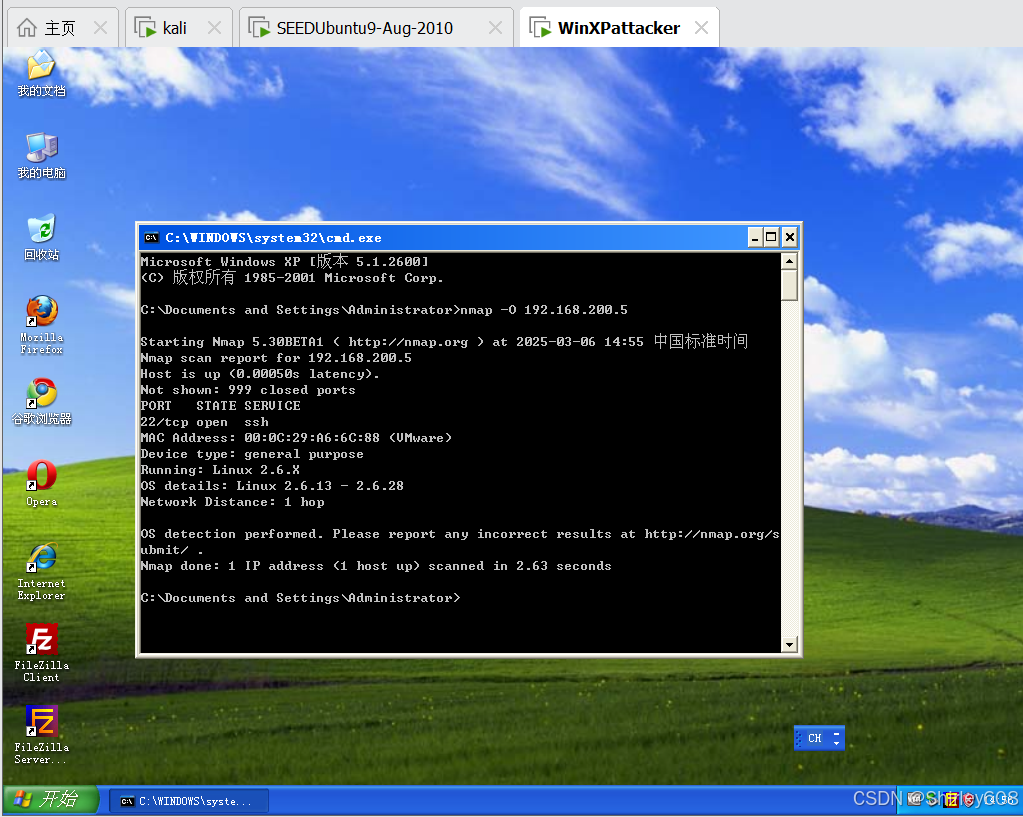This screenshot has width=1023, height=817.
Task: Click the language bar minimize button
Action: (836, 733)
